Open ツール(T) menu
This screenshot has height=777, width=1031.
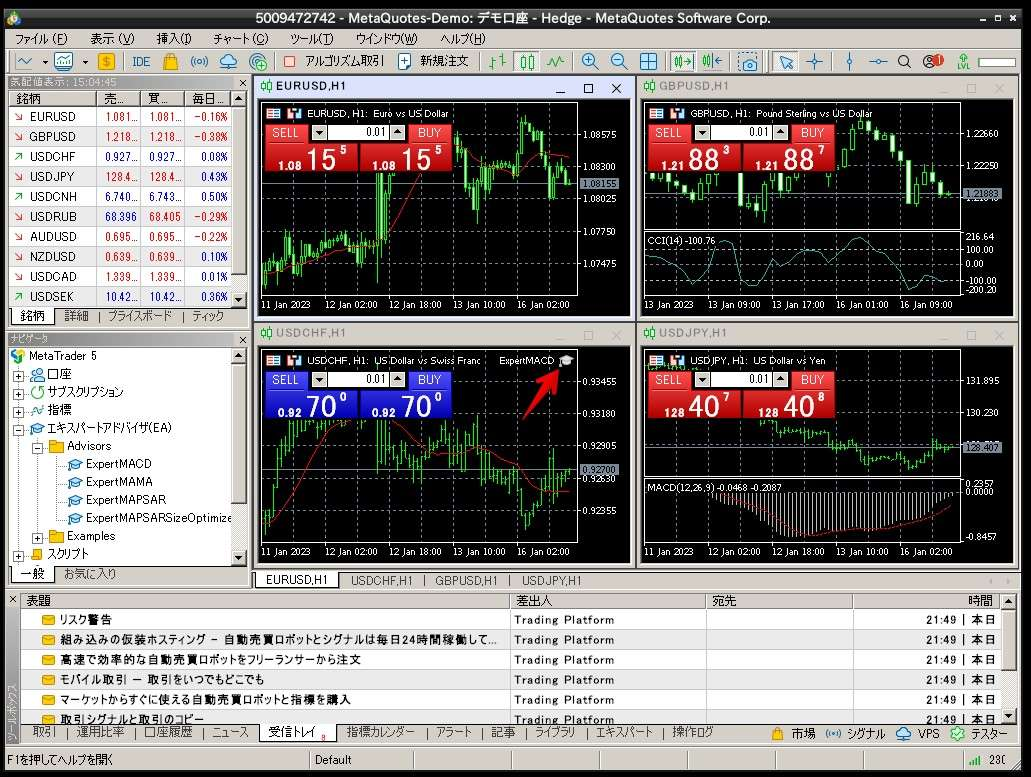click(312, 39)
